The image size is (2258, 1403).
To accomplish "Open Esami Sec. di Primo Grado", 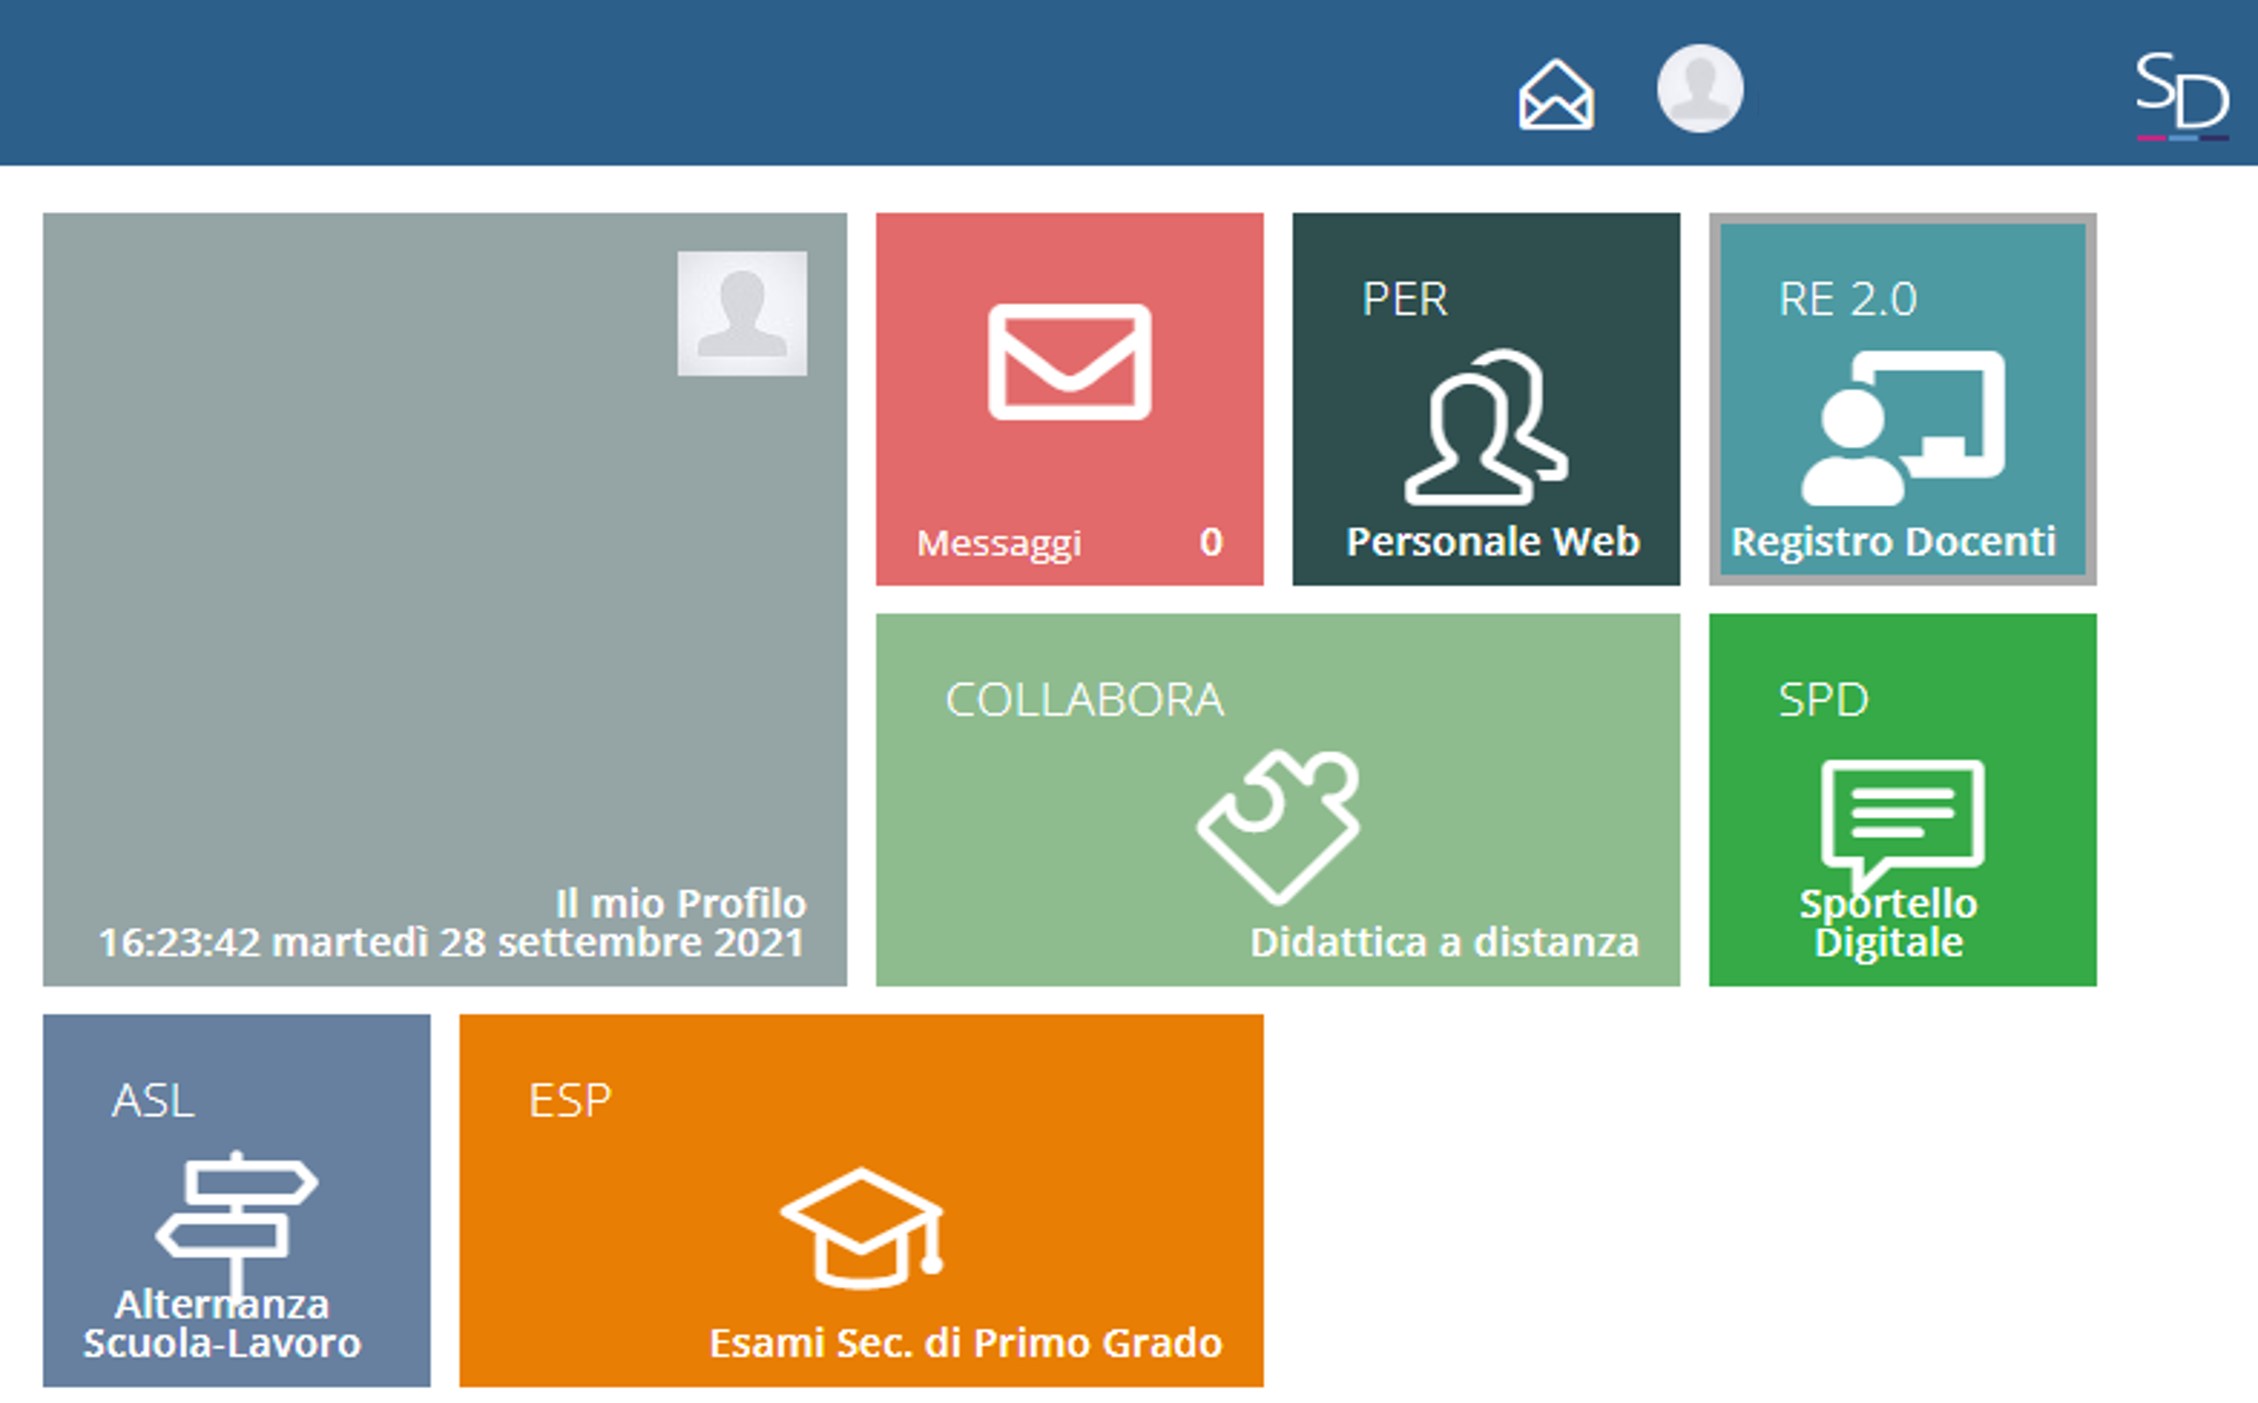I will point(965,1343).
